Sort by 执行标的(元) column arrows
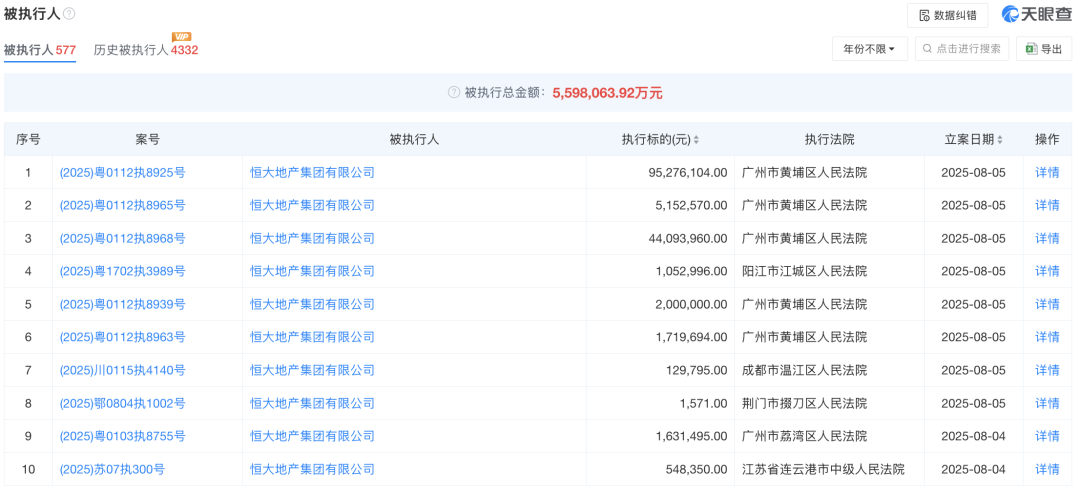The height and width of the screenshot is (494, 1080). [696, 140]
